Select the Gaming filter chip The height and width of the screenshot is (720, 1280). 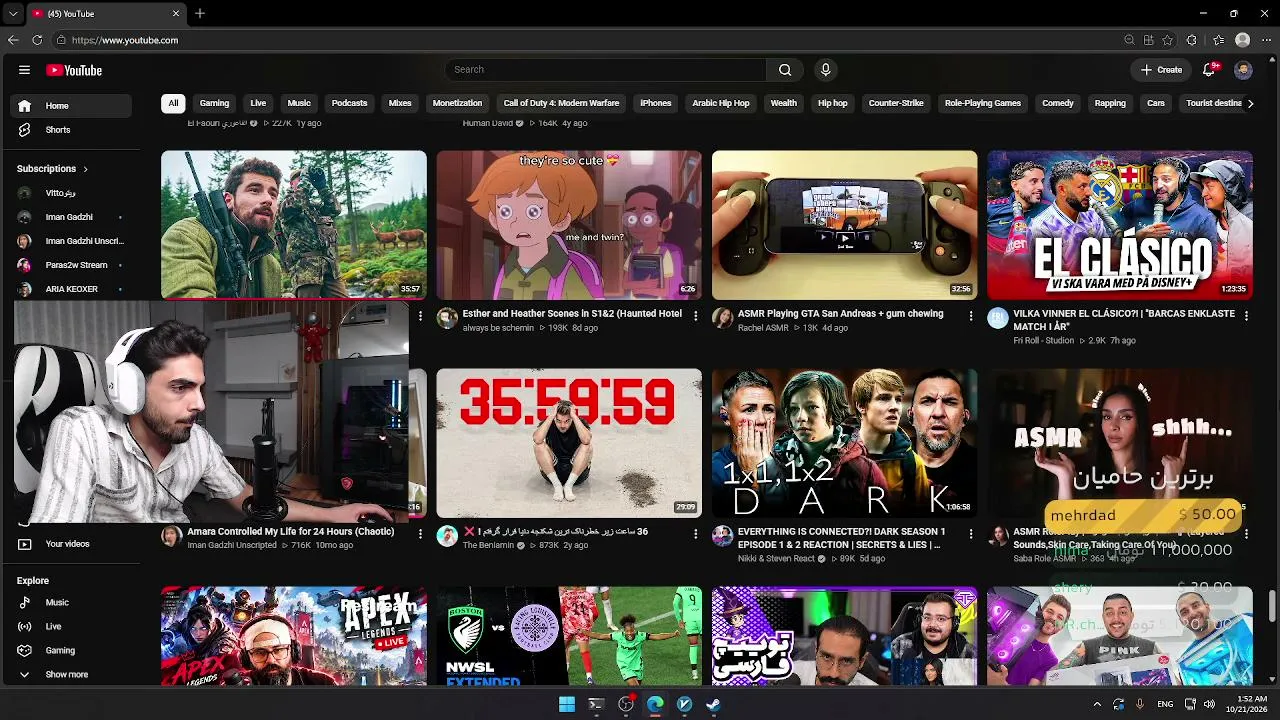[214, 103]
